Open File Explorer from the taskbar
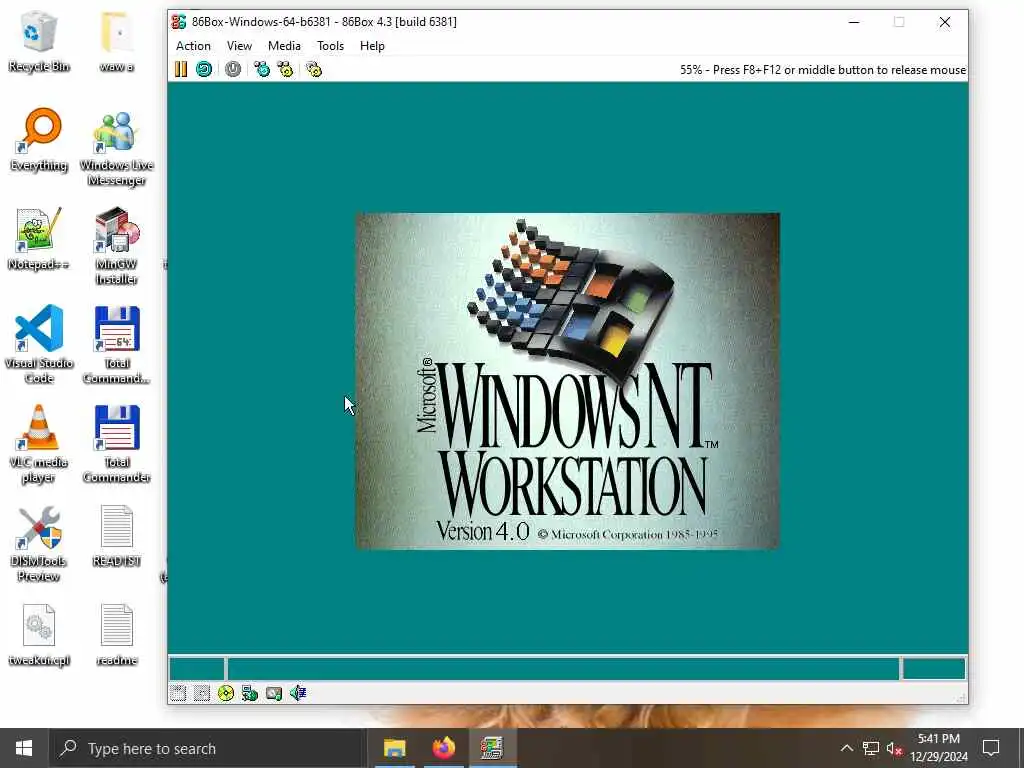 pyautogui.click(x=394, y=748)
